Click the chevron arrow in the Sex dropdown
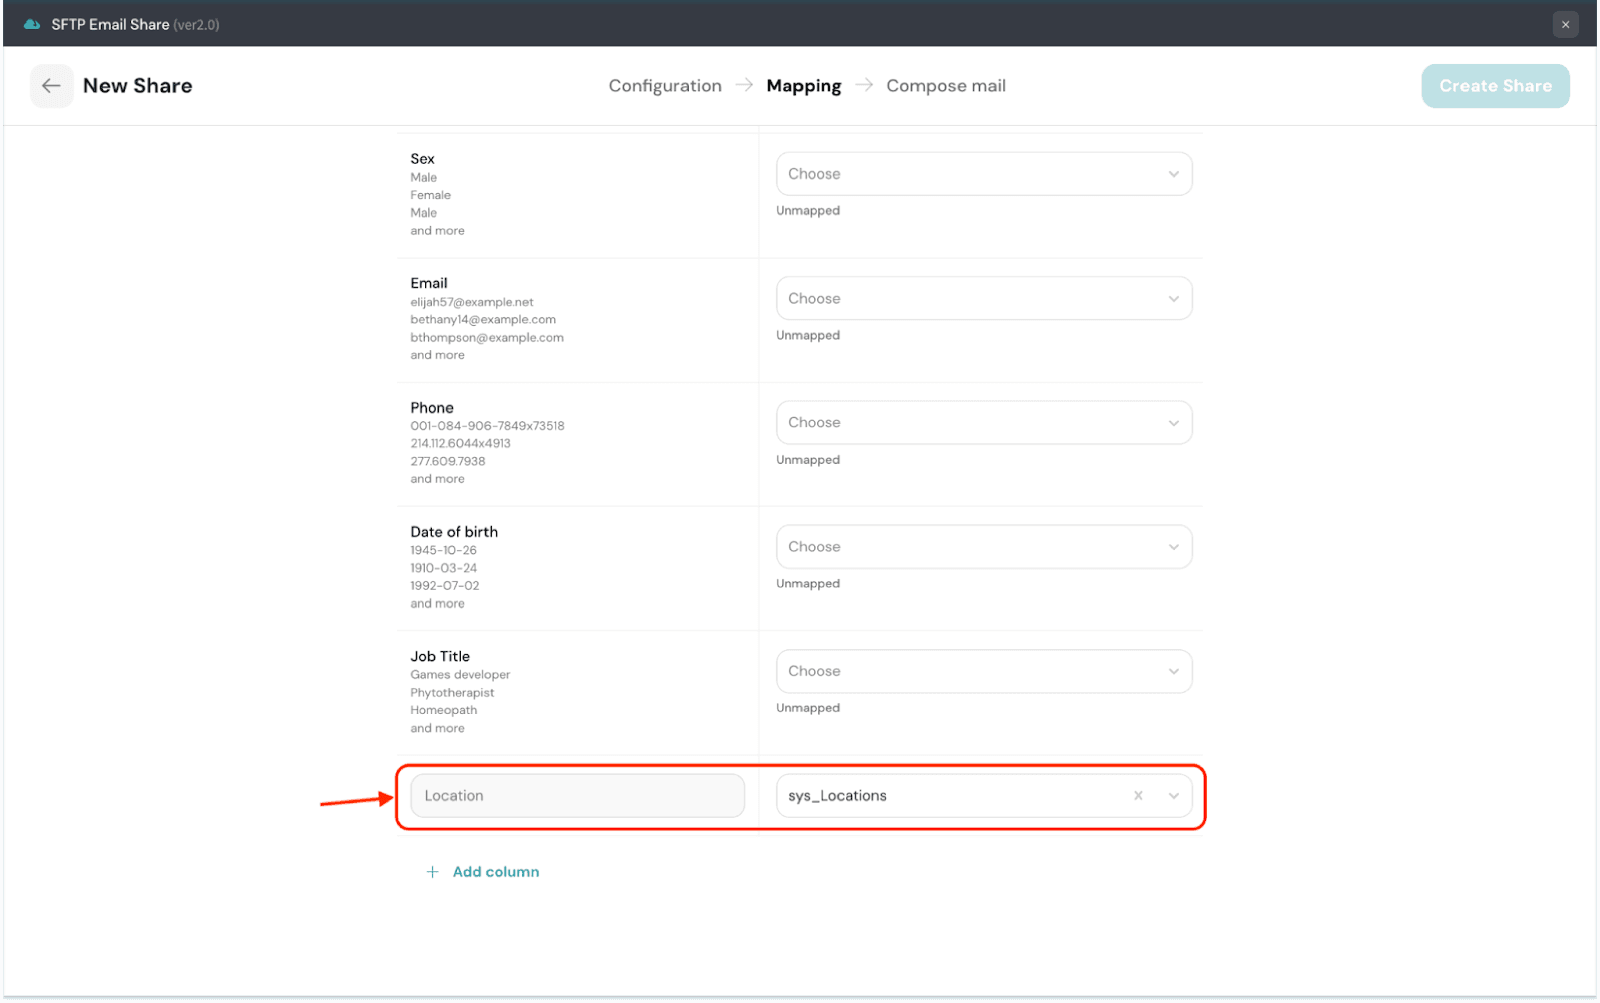The width and height of the screenshot is (1600, 1003). (x=1174, y=174)
